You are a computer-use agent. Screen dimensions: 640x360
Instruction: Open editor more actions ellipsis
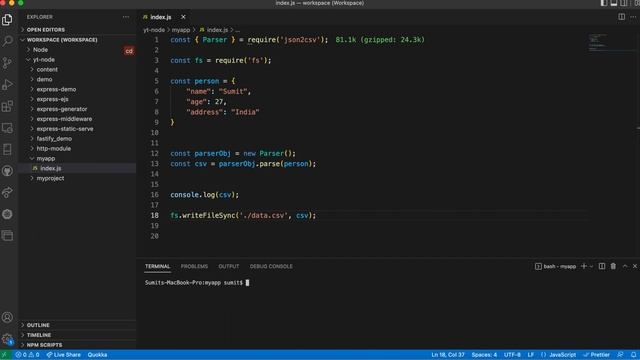click(633, 17)
